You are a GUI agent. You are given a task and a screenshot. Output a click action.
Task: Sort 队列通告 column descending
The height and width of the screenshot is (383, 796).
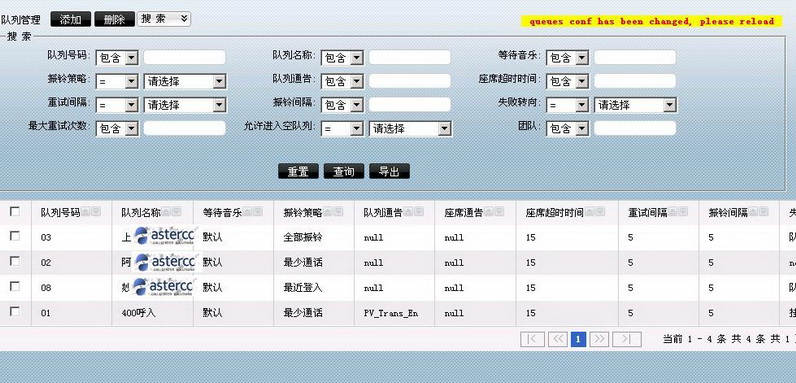click(x=418, y=211)
